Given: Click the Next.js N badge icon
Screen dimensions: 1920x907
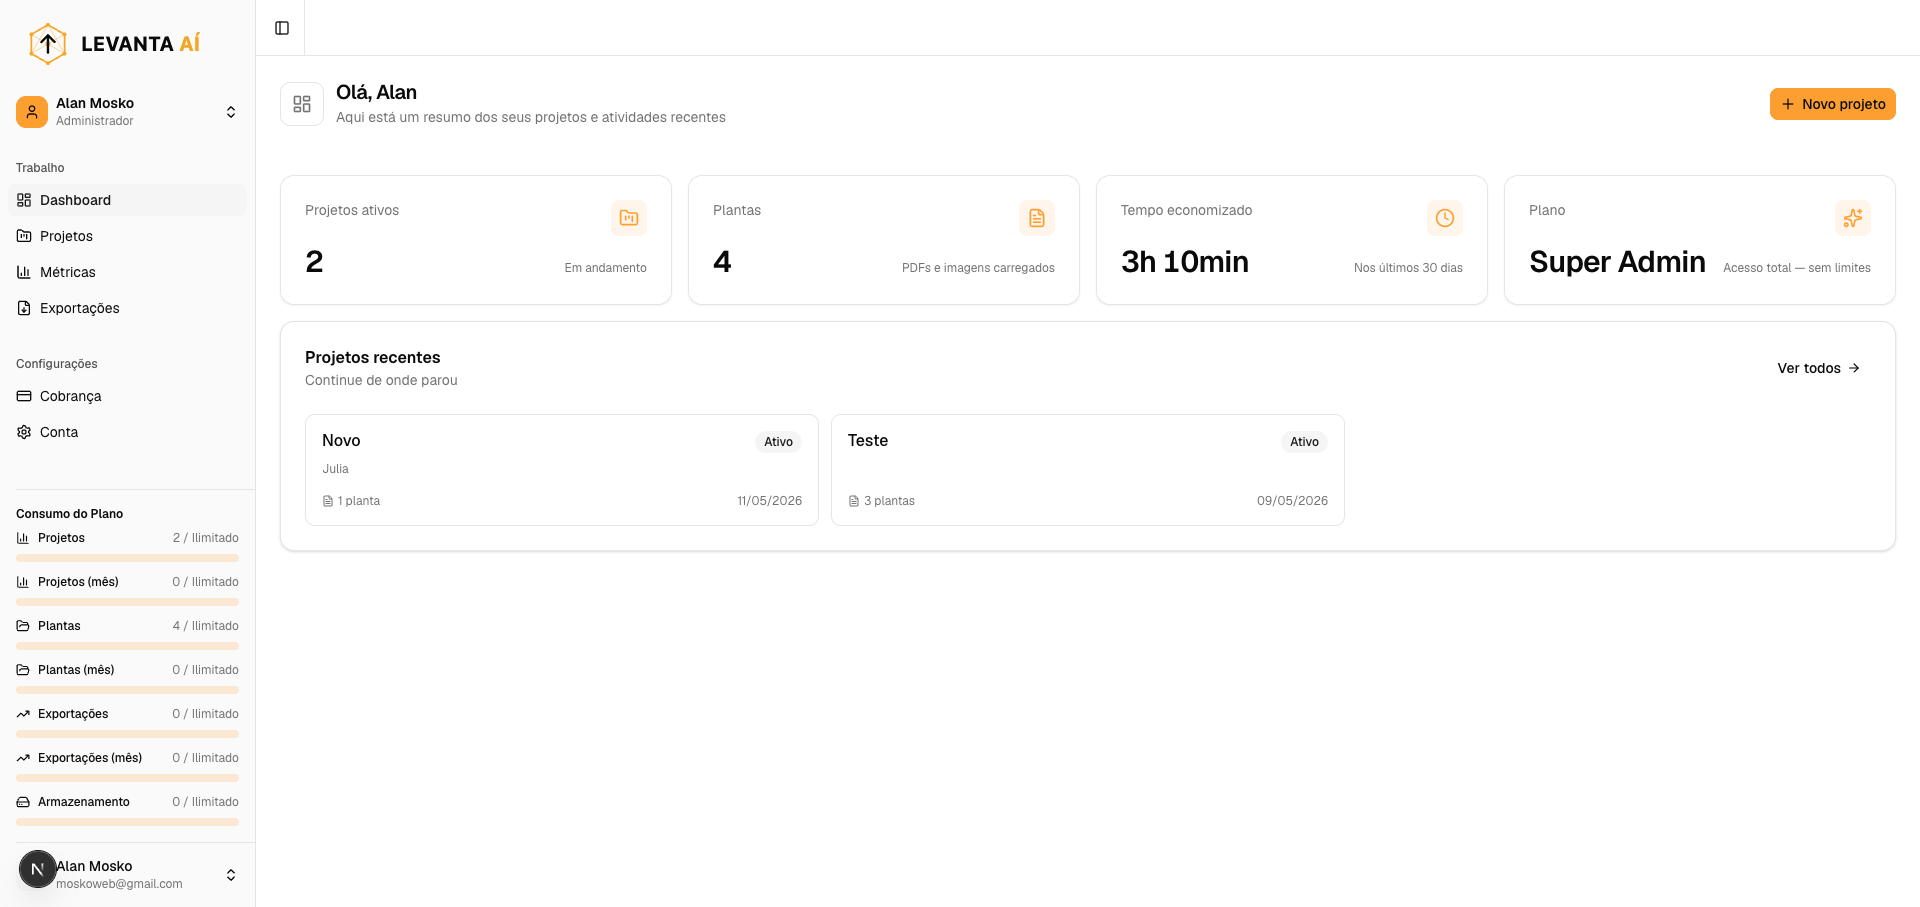Looking at the screenshot, I should tap(38, 869).
